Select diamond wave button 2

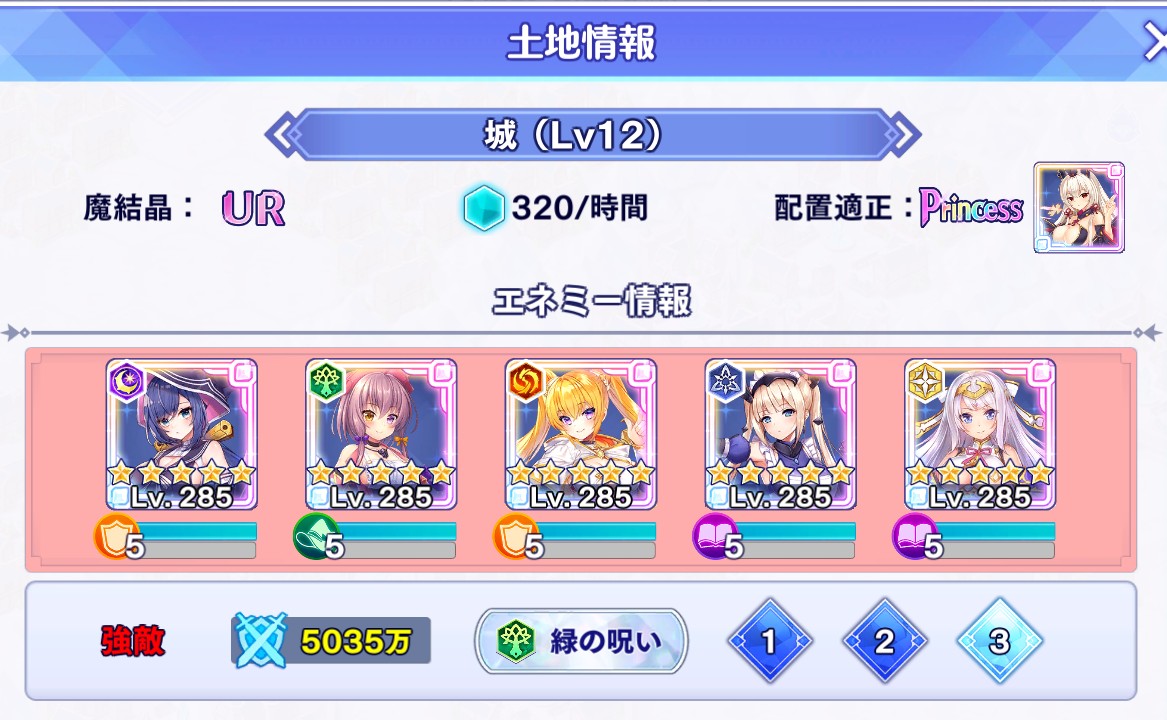point(884,640)
